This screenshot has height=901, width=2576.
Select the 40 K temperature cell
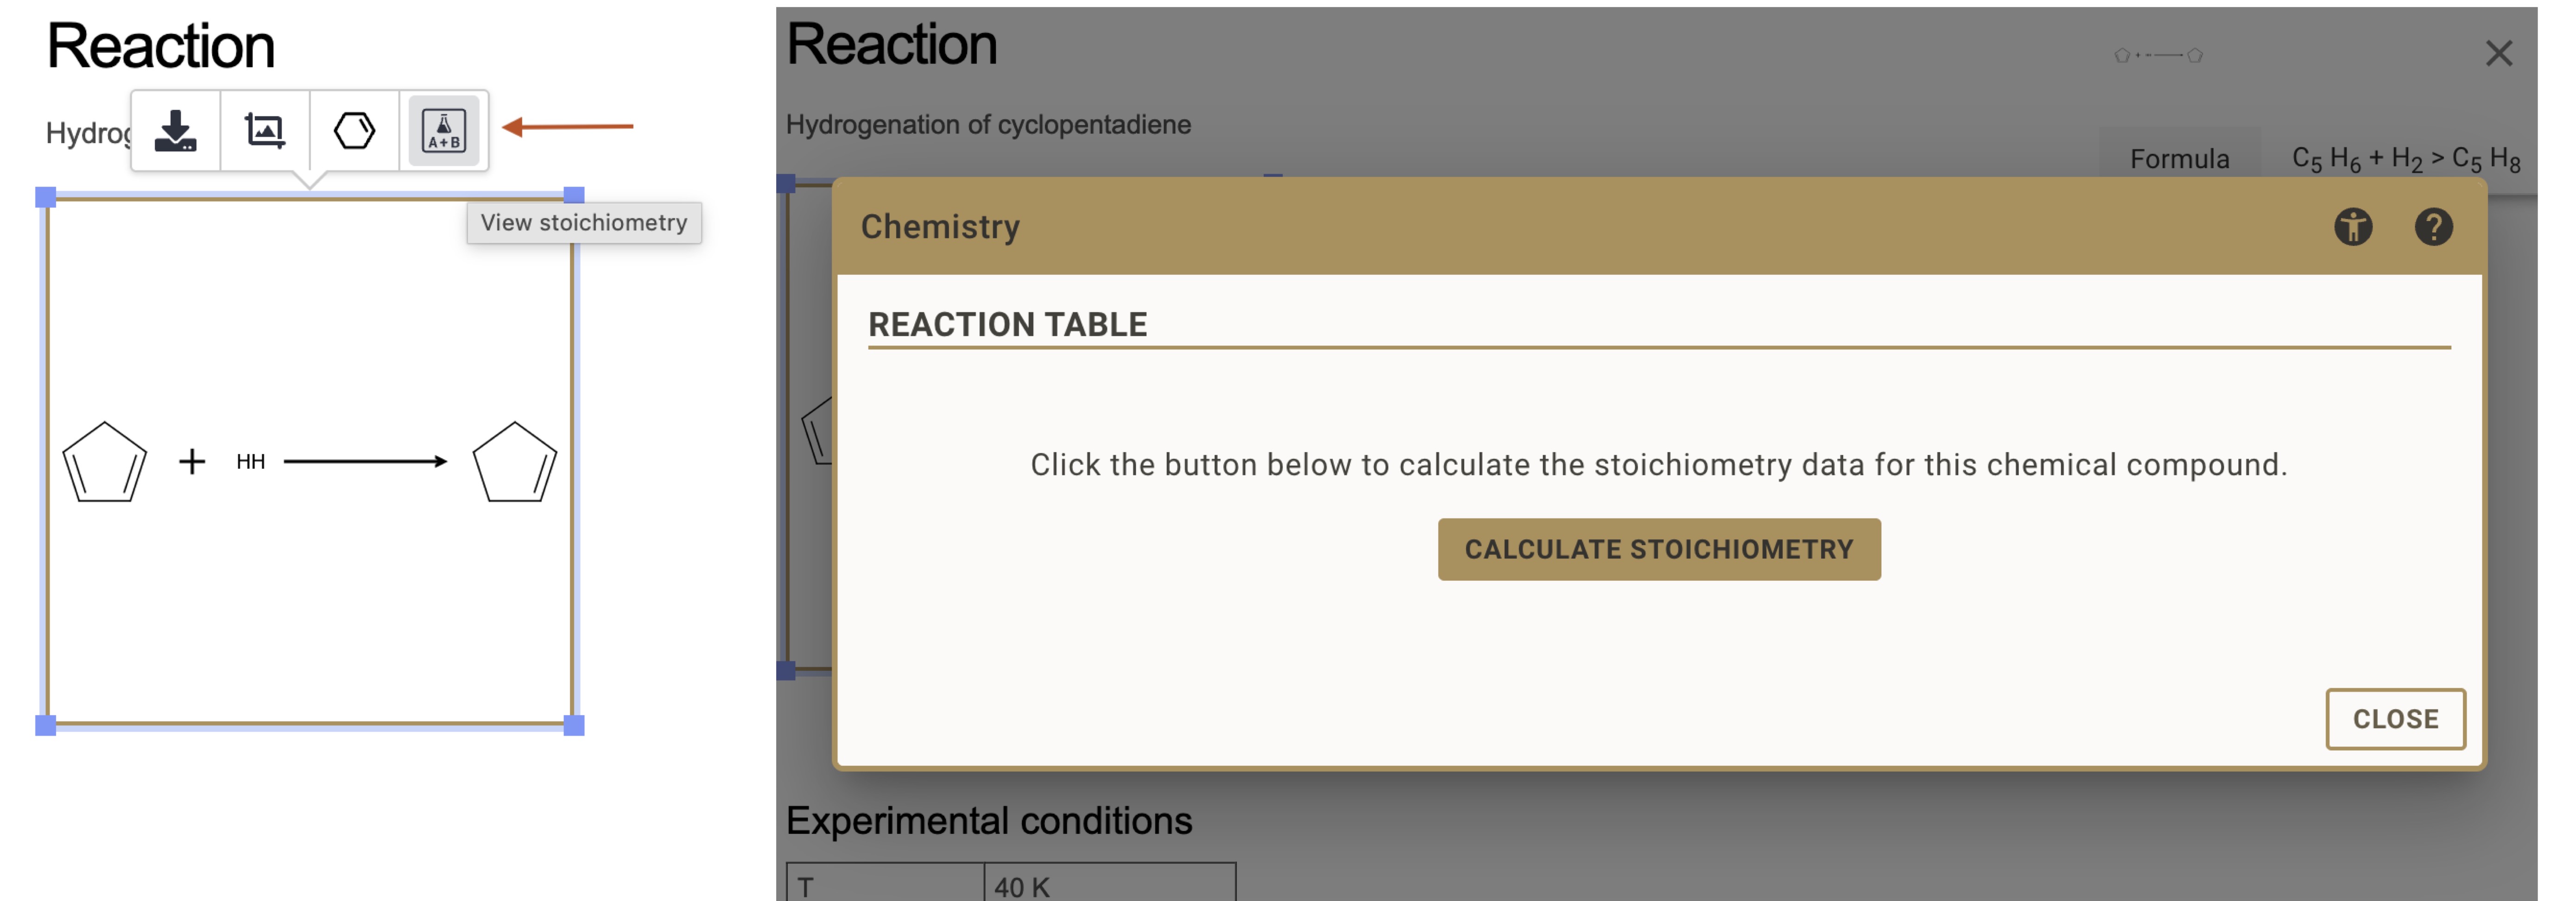point(1108,885)
